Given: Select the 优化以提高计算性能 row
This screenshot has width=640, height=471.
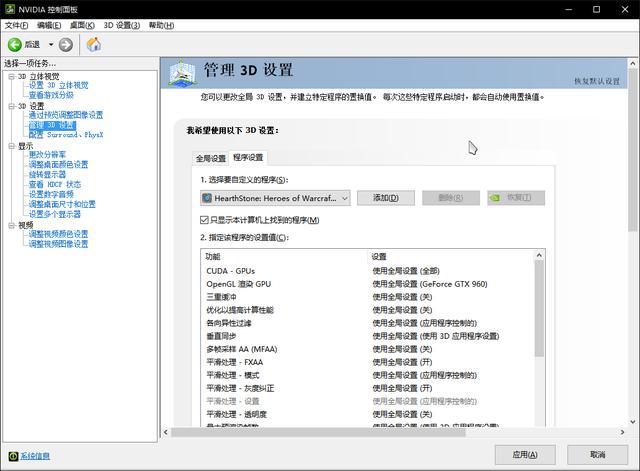Looking at the screenshot, I should [367, 310].
